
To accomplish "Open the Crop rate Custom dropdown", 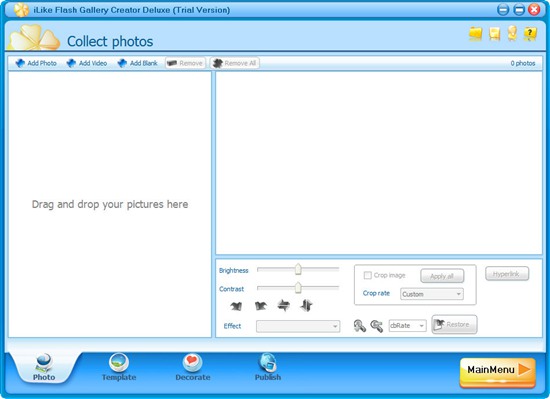I will click(431, 294).
